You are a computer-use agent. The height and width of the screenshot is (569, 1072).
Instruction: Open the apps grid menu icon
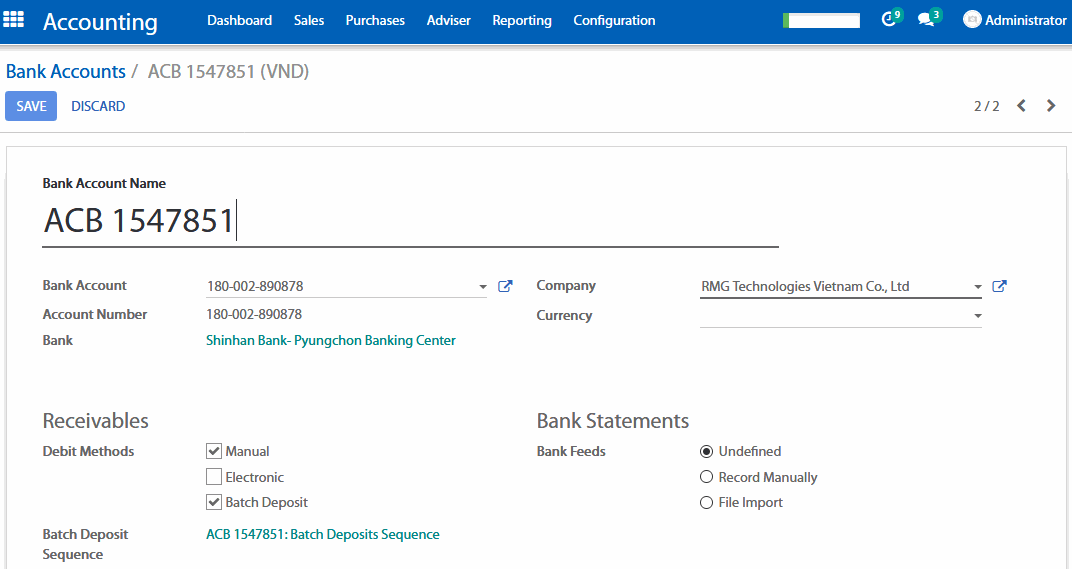(14, 20)
